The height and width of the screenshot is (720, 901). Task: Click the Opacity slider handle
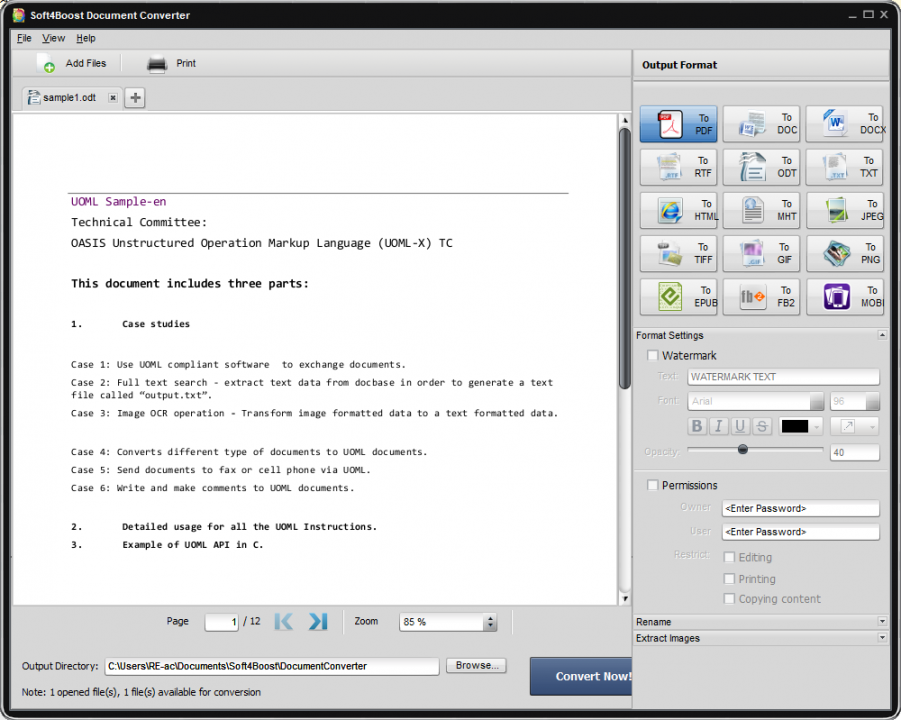tap(742, 449)
